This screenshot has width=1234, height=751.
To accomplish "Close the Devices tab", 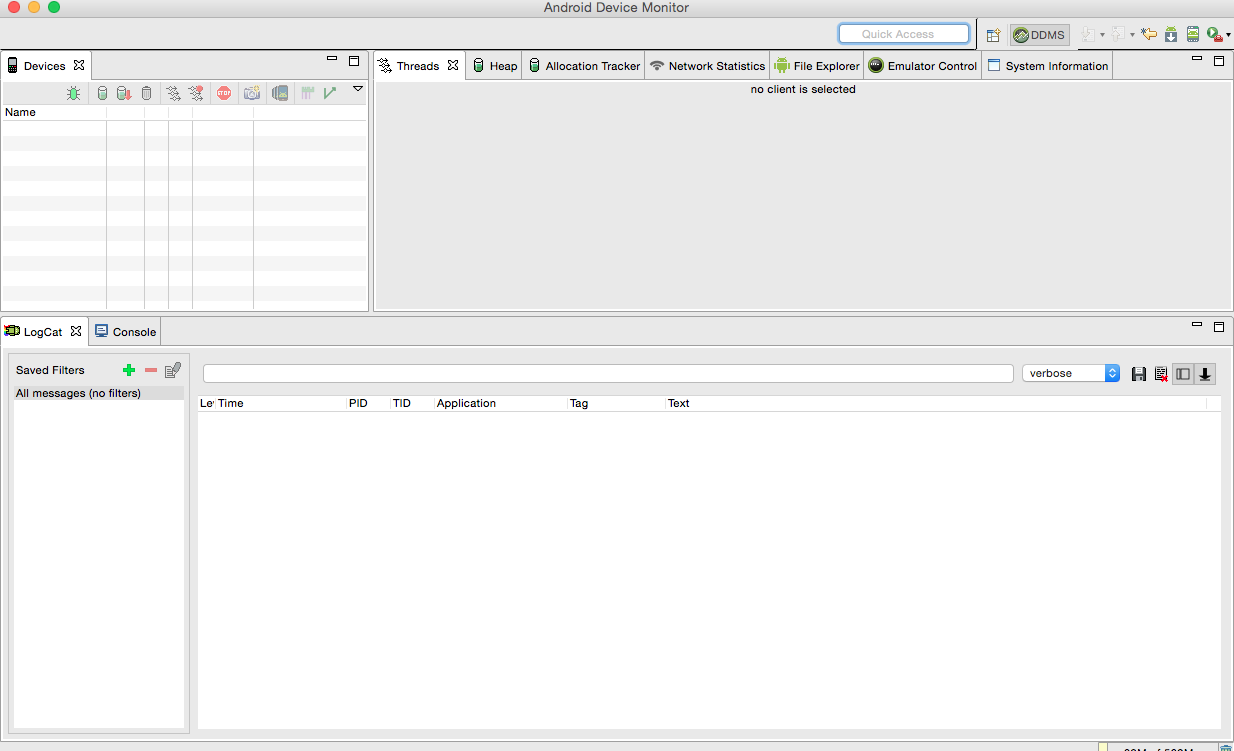I will pos(78,65).
